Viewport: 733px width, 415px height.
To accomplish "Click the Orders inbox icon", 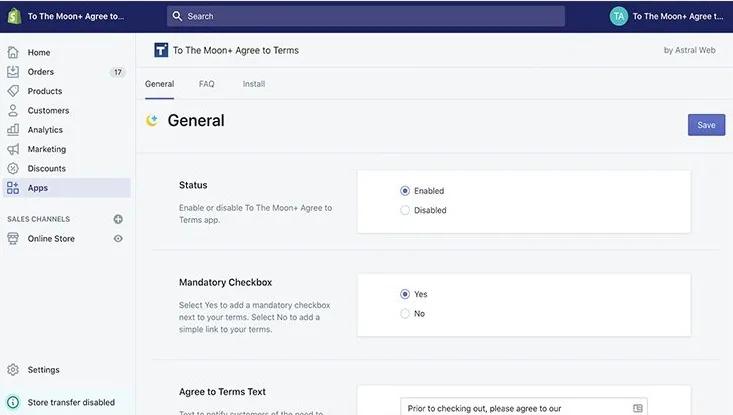I will tap(13, 72).
